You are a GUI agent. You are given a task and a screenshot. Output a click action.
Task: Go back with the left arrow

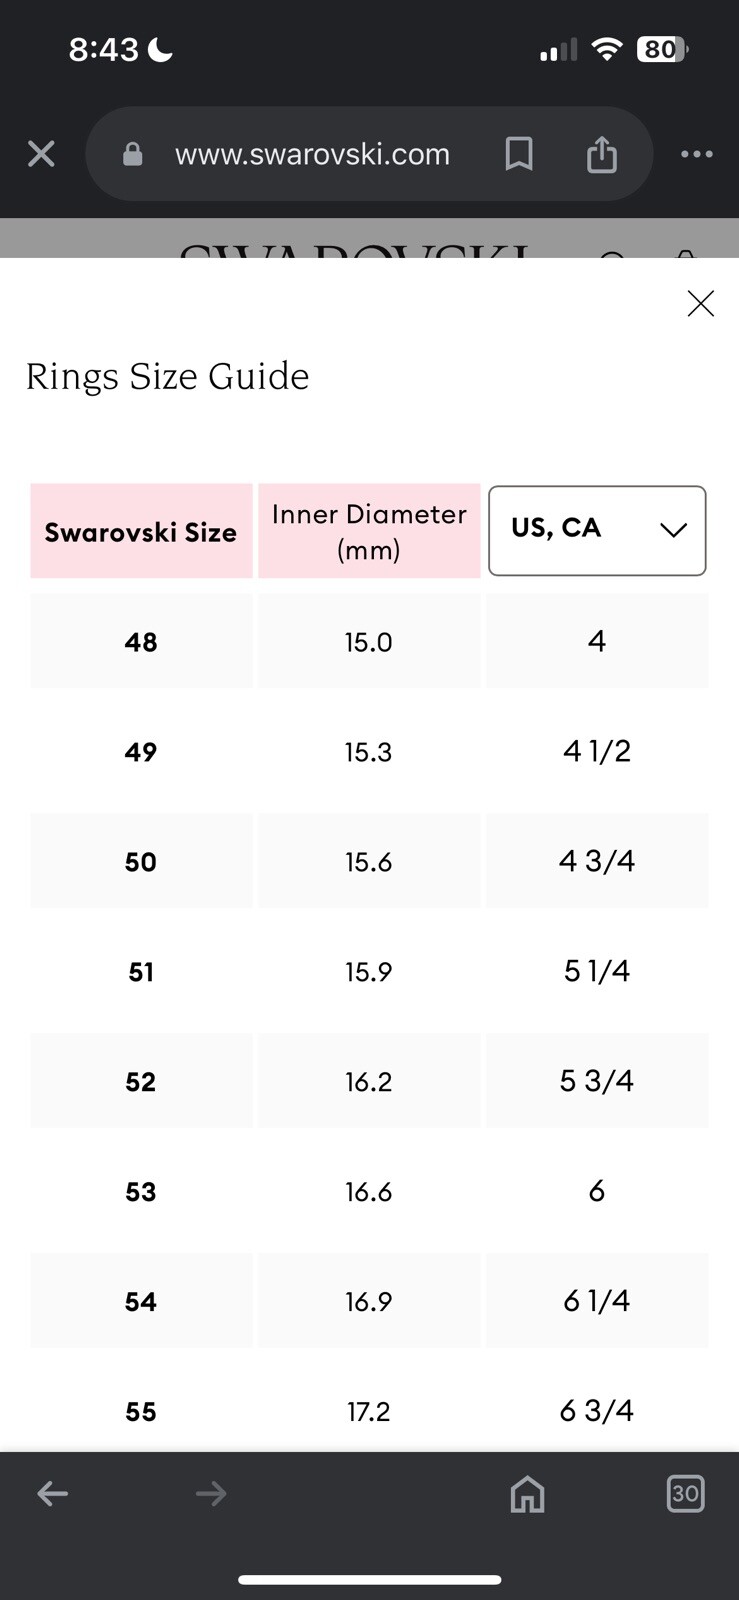[52, 1494]
